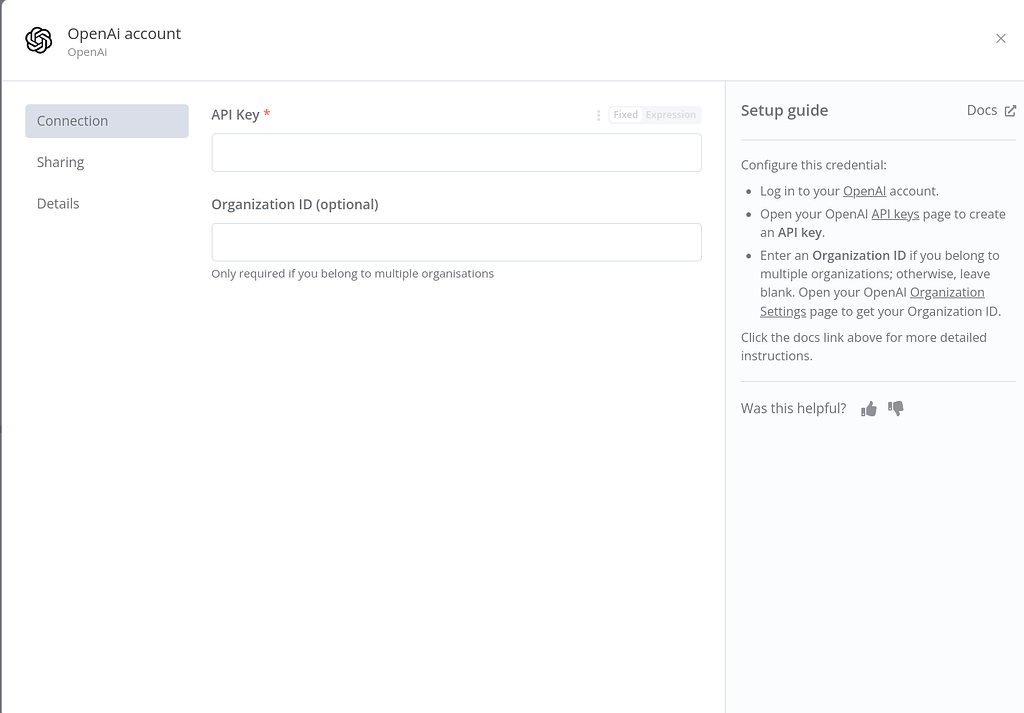Screen dimensions: 1024x713
Task: Switch the API Key field to Expression mode
Action: click(x=670, y=114)
